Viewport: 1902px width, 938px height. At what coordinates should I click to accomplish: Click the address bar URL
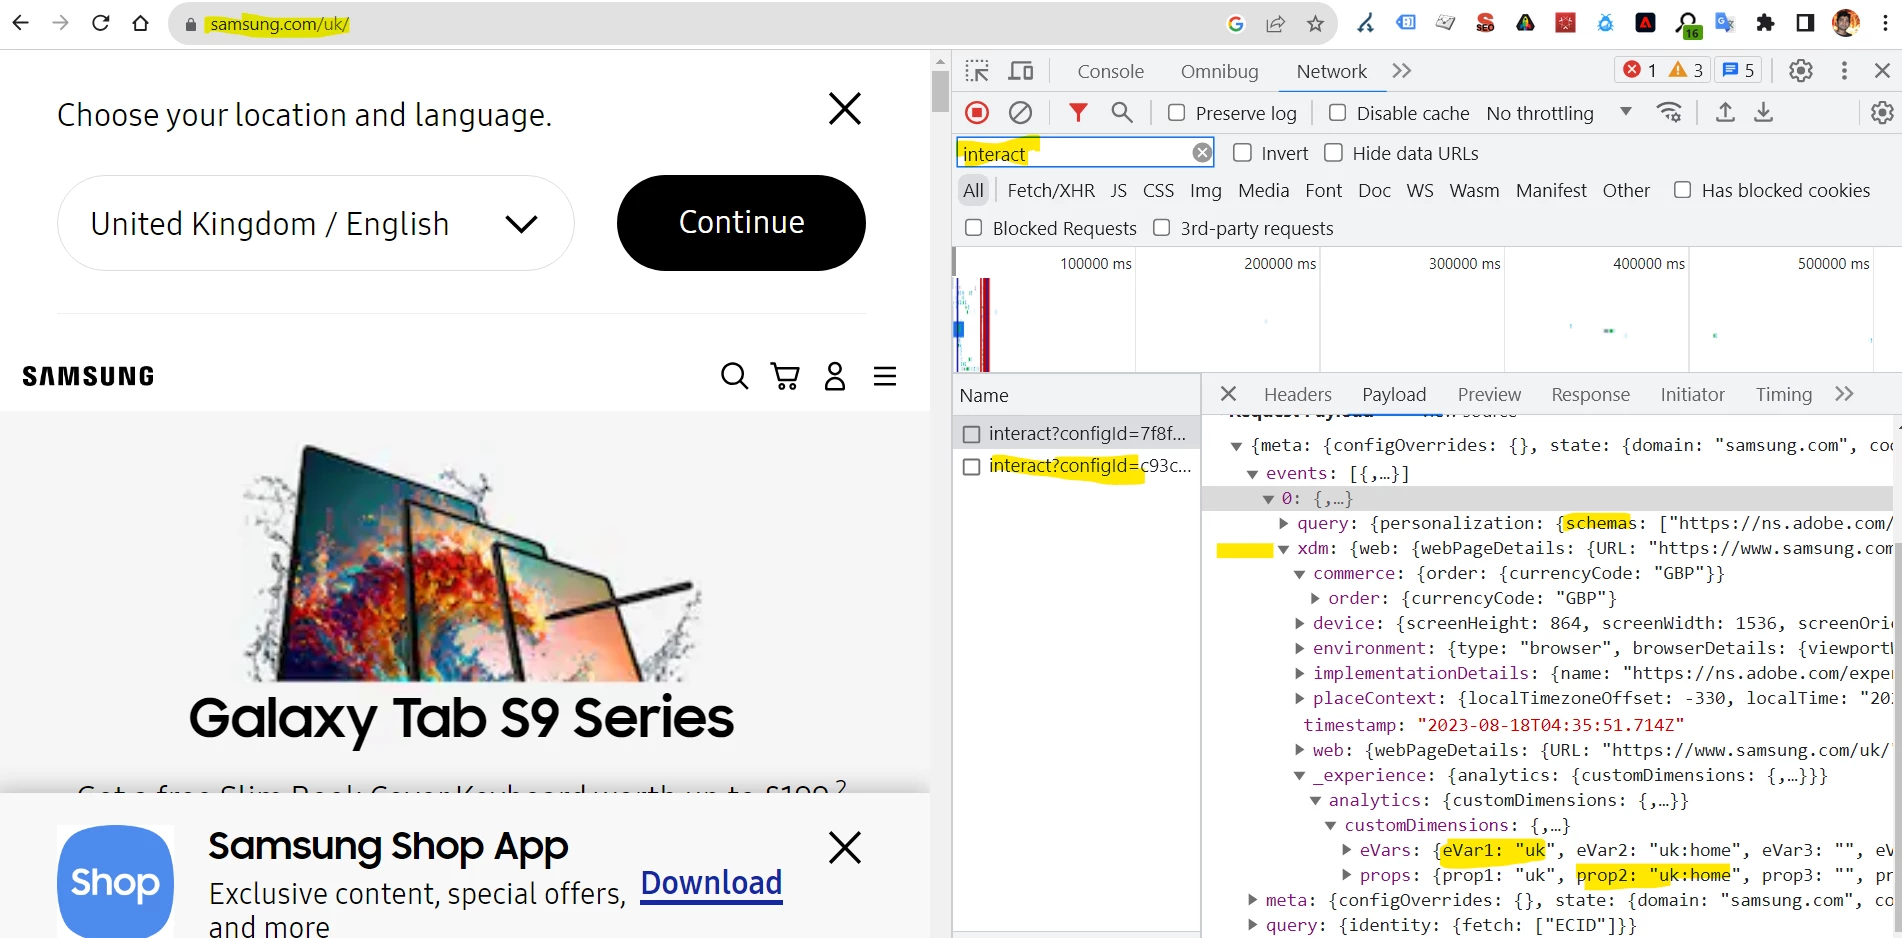coord(279,24)
